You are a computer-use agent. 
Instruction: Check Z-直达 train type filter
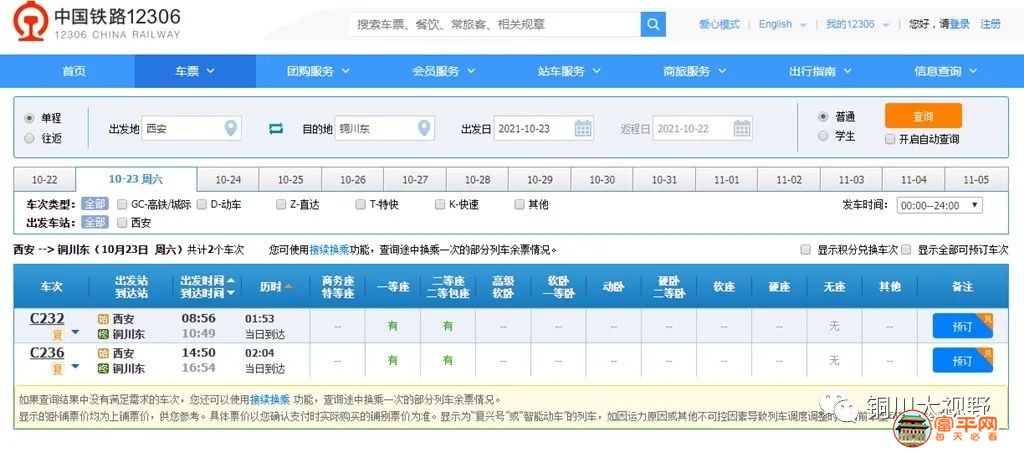click(281, 204)
